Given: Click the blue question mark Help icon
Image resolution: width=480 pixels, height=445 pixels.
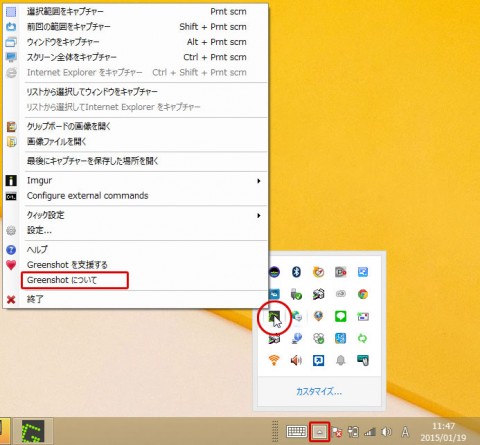Looking at the screenshot, I should pyautogui.click(x=11, y=250).
